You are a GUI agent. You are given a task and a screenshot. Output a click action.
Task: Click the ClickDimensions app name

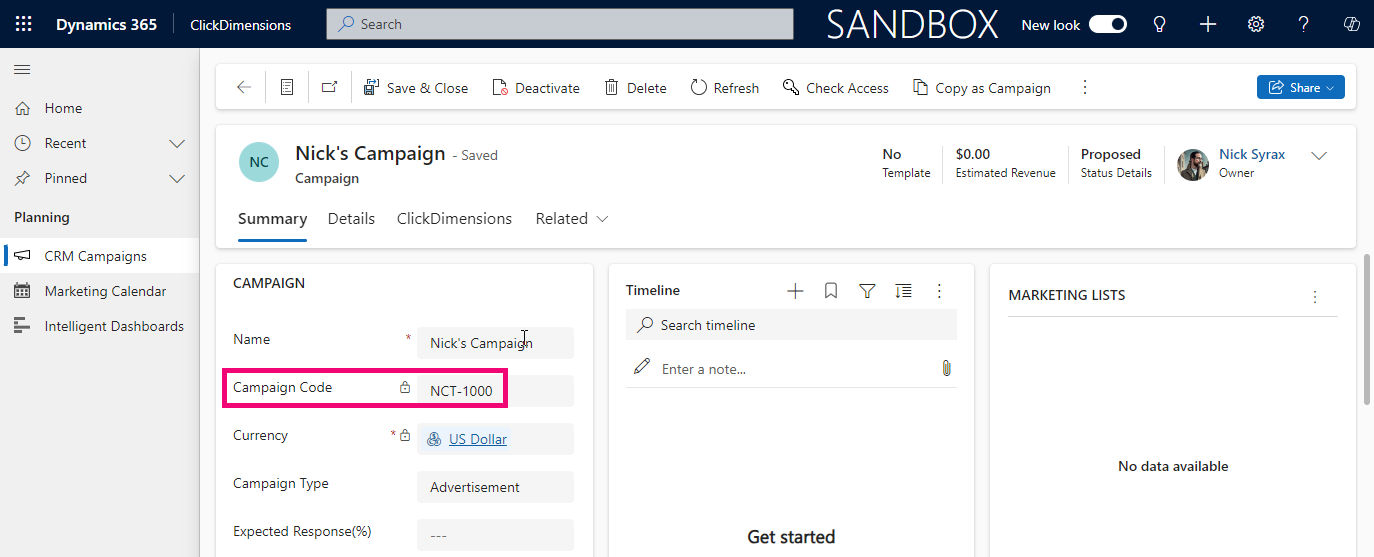pyautogui.click(x=241, y=25)
